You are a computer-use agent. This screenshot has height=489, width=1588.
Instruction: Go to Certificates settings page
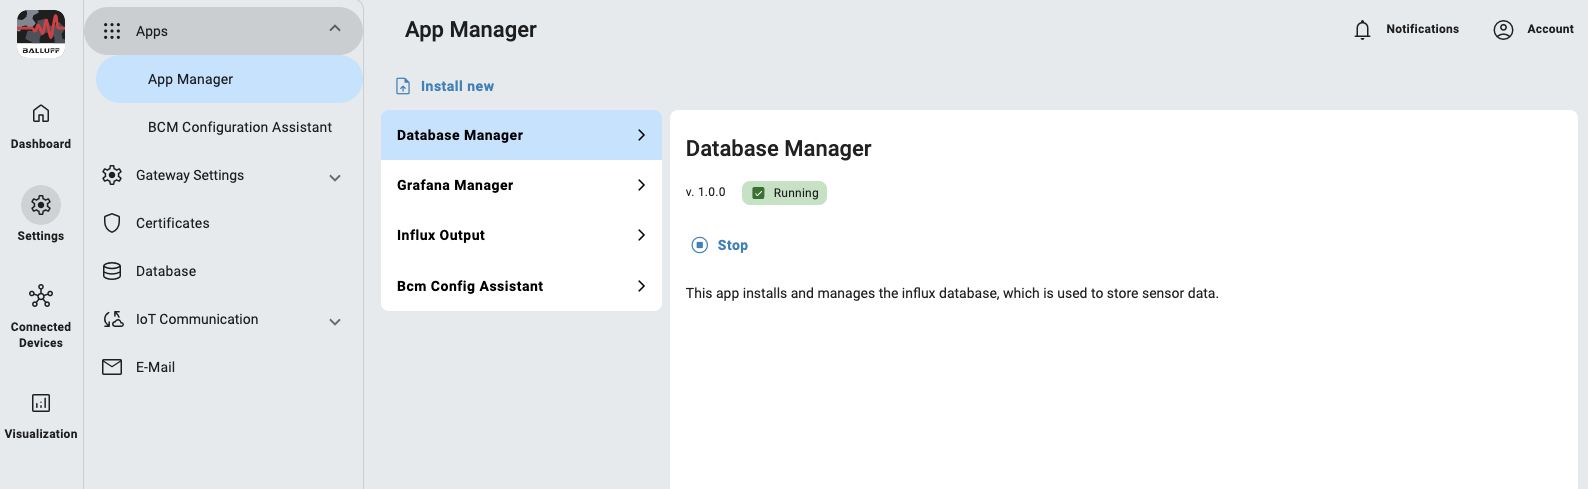tap(172, 223)
